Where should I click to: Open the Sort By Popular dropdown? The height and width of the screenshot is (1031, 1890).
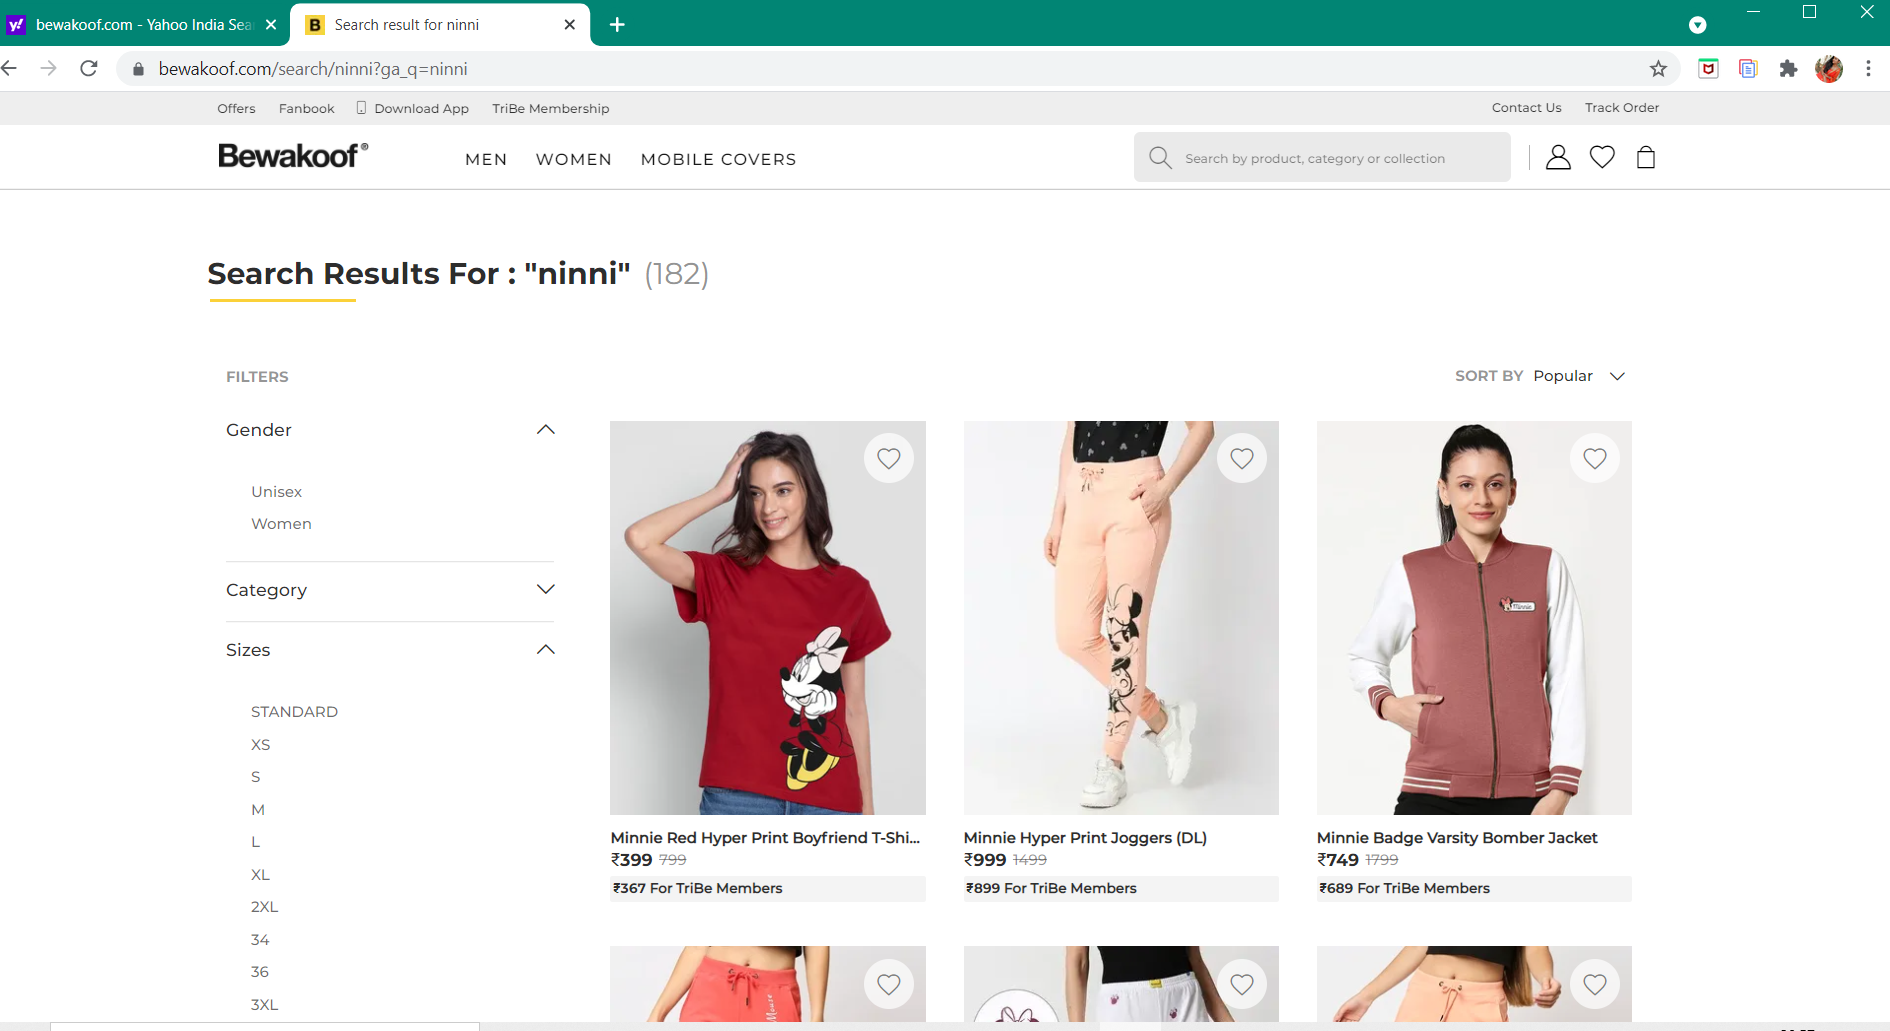tap(1578, 376)
